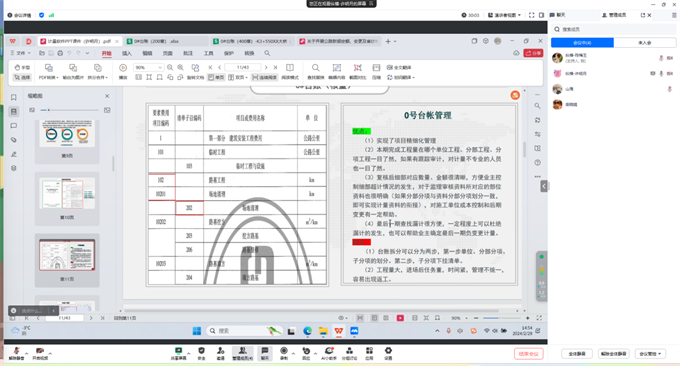Image resolution: width=680 pixels, height=366 pixels.
Task: Adjust thumbnail size slider in thumbnail panel
Action: (69, 110)
